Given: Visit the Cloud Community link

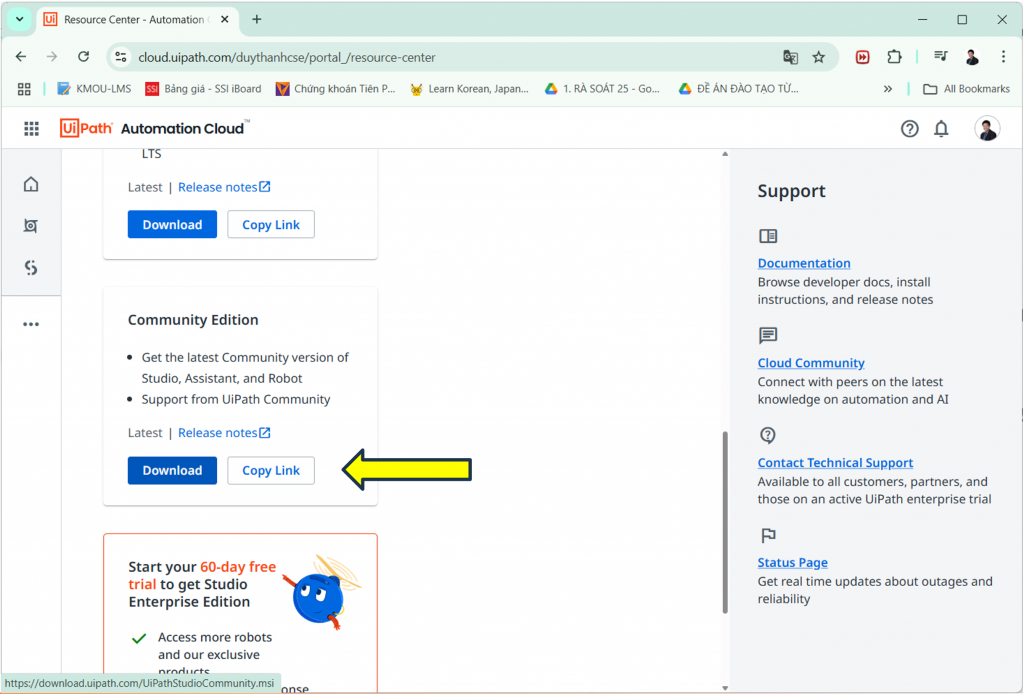Looking at the screenshot, I should [x=811, y=363].
